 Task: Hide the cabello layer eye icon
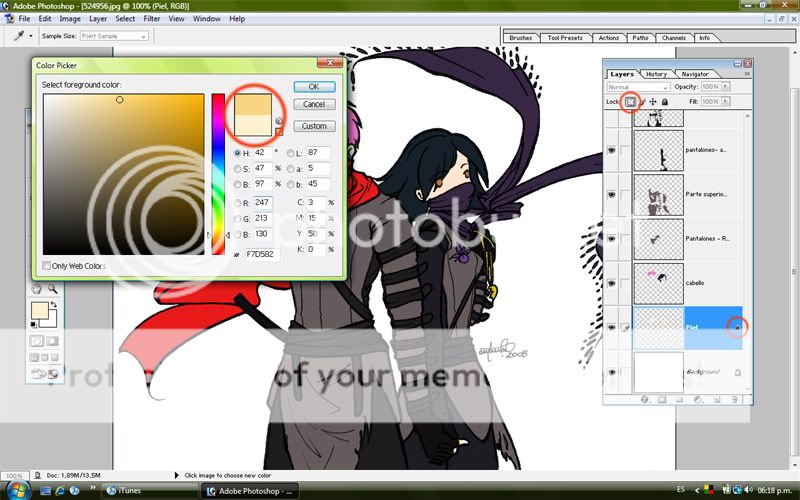click(611, 283)
